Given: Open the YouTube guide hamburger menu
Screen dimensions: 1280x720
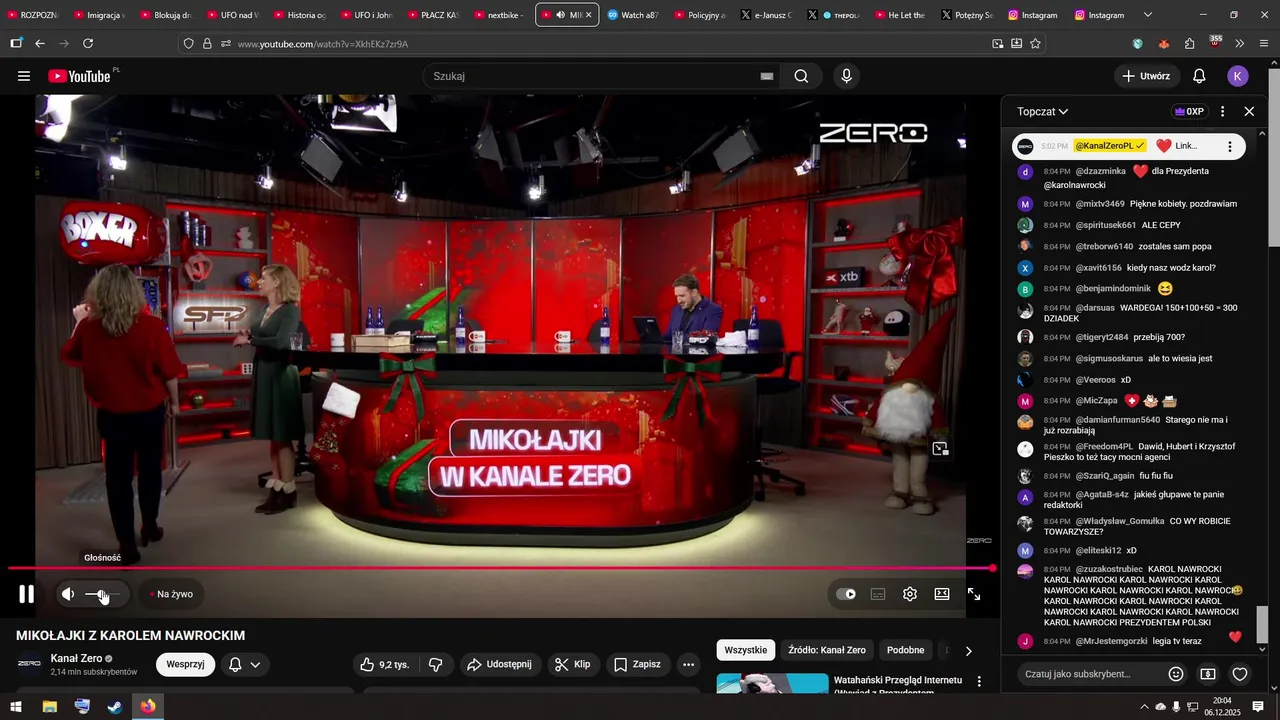Looking at the screenshot, I should pyautogui.click(x=24, y=76).
